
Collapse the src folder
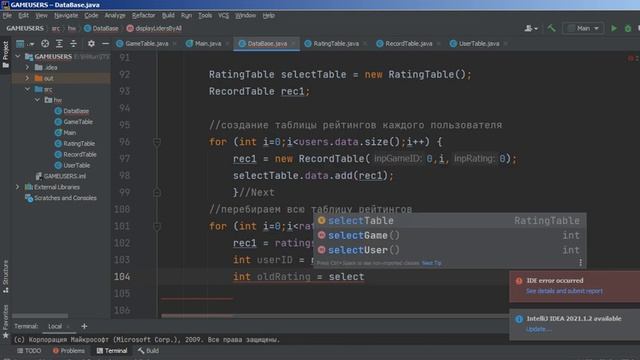point(27,89)
